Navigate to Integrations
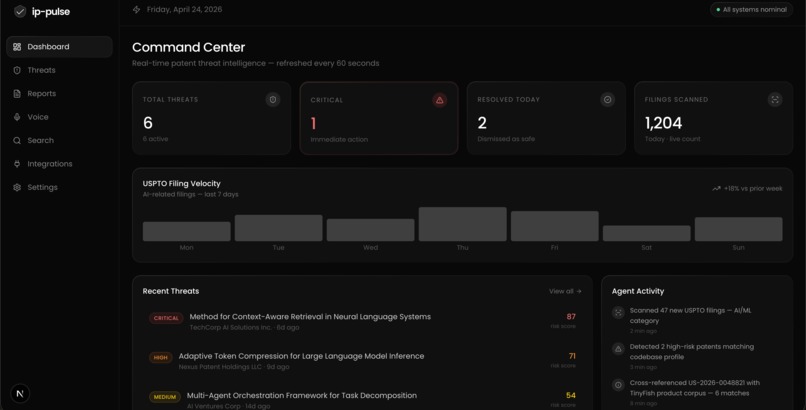 59,164
